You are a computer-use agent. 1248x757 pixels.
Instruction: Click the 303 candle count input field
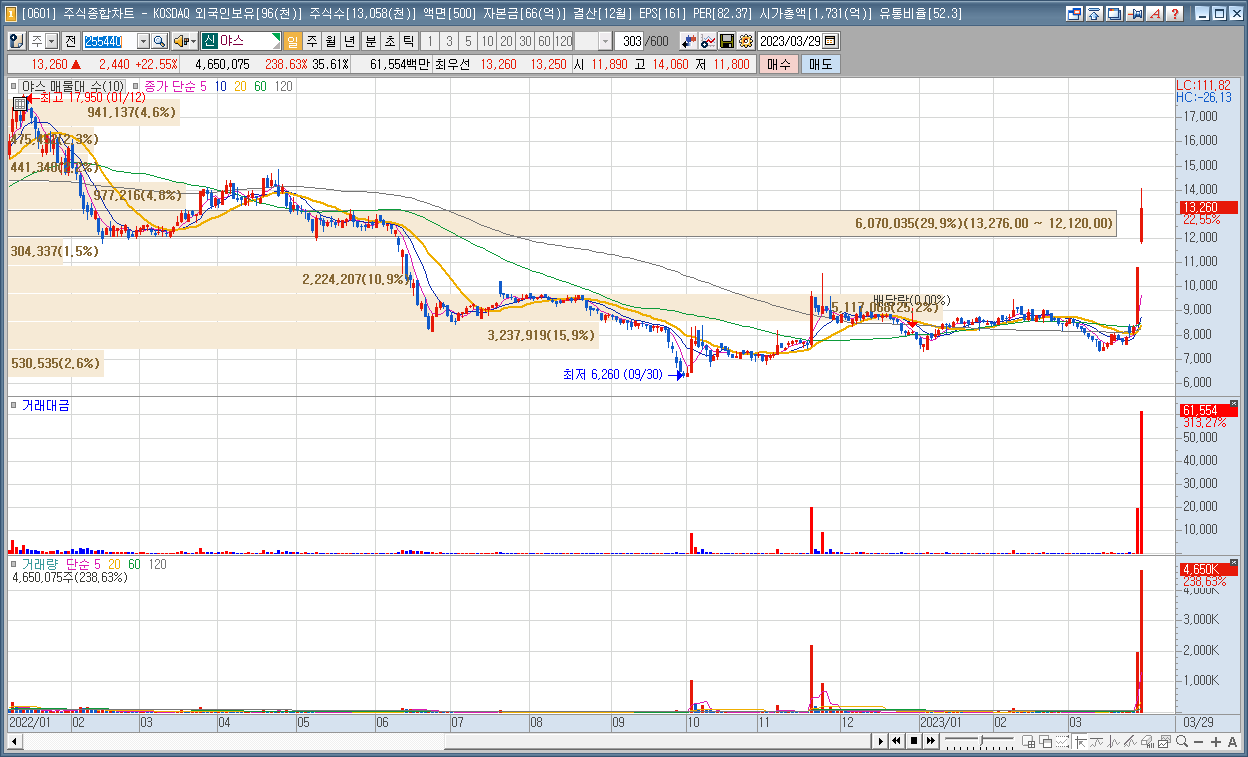click(628, 41)
